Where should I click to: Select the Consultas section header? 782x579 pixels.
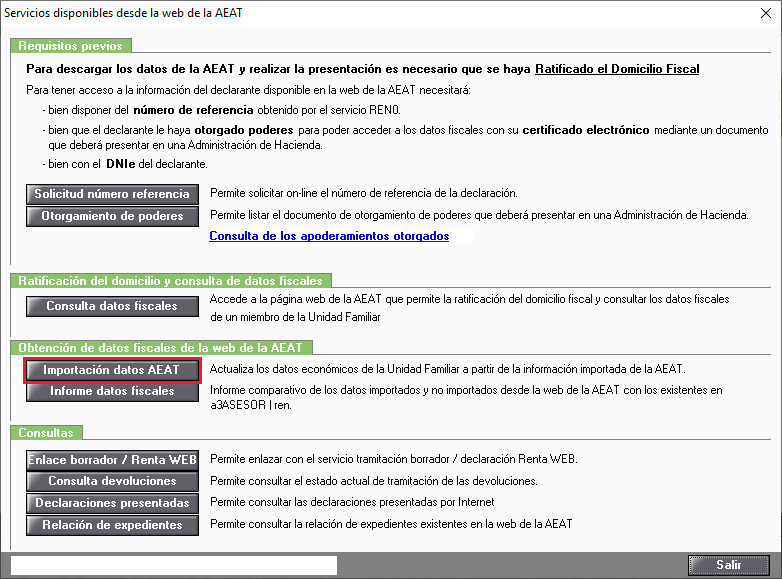pos(46,433)
